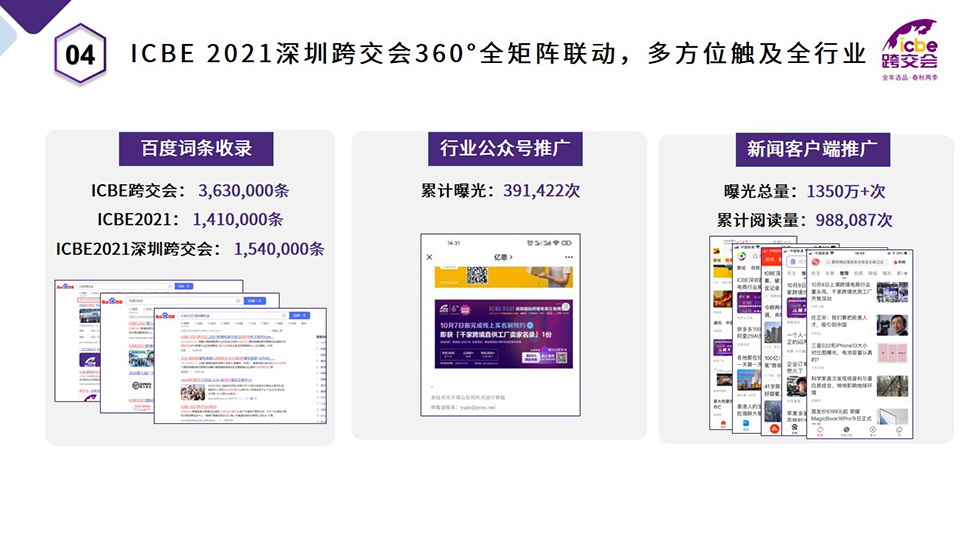This screenshot has width=970, height=546.
Task: Click the search bar in the front news screenshot
Action: [856, 262]
